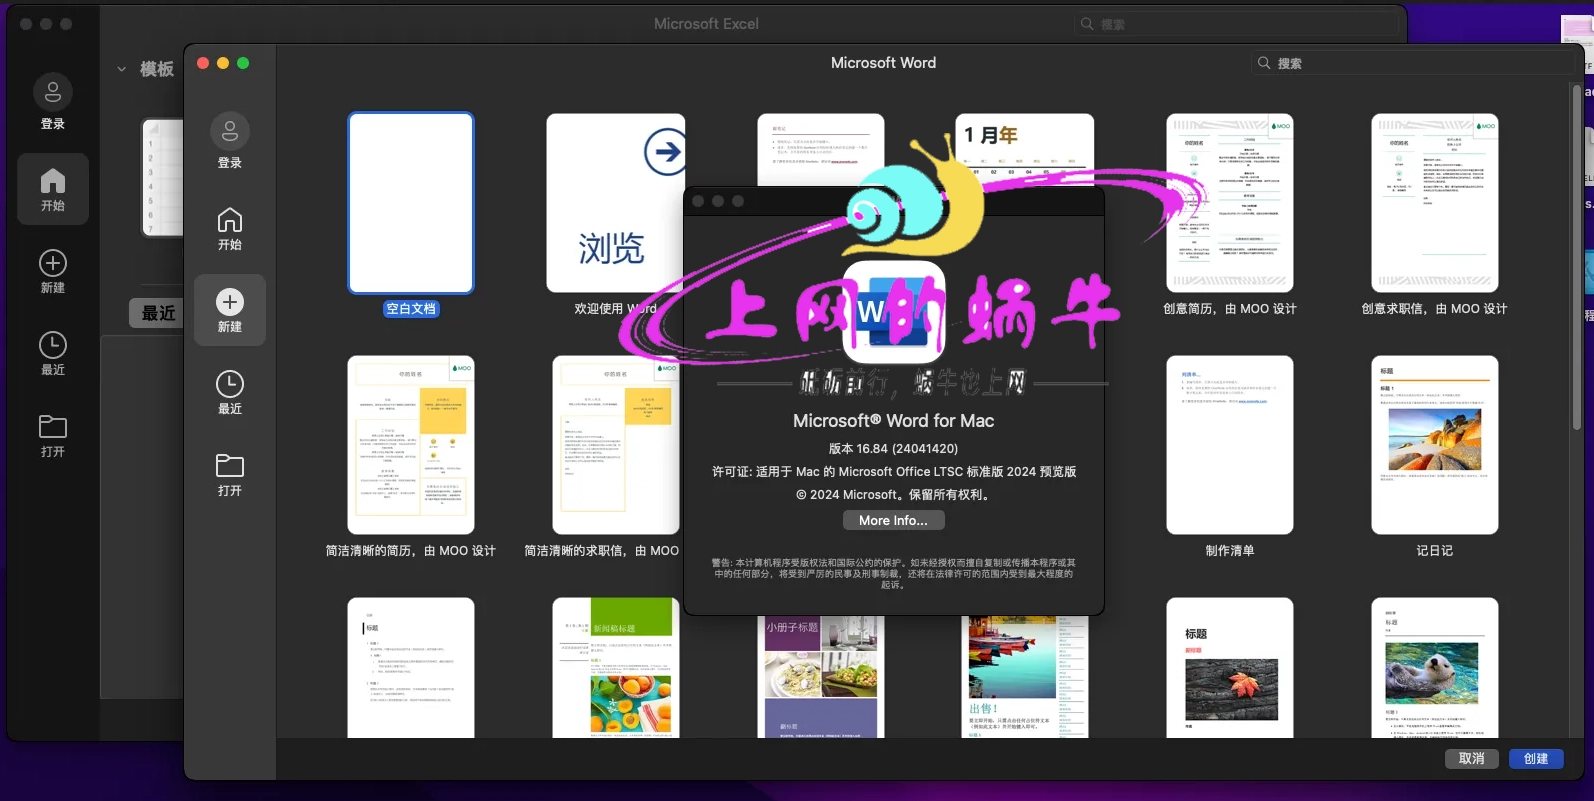Screen dimensions: 1594x801
Task: Click the More Info... button
Action: 893,520
